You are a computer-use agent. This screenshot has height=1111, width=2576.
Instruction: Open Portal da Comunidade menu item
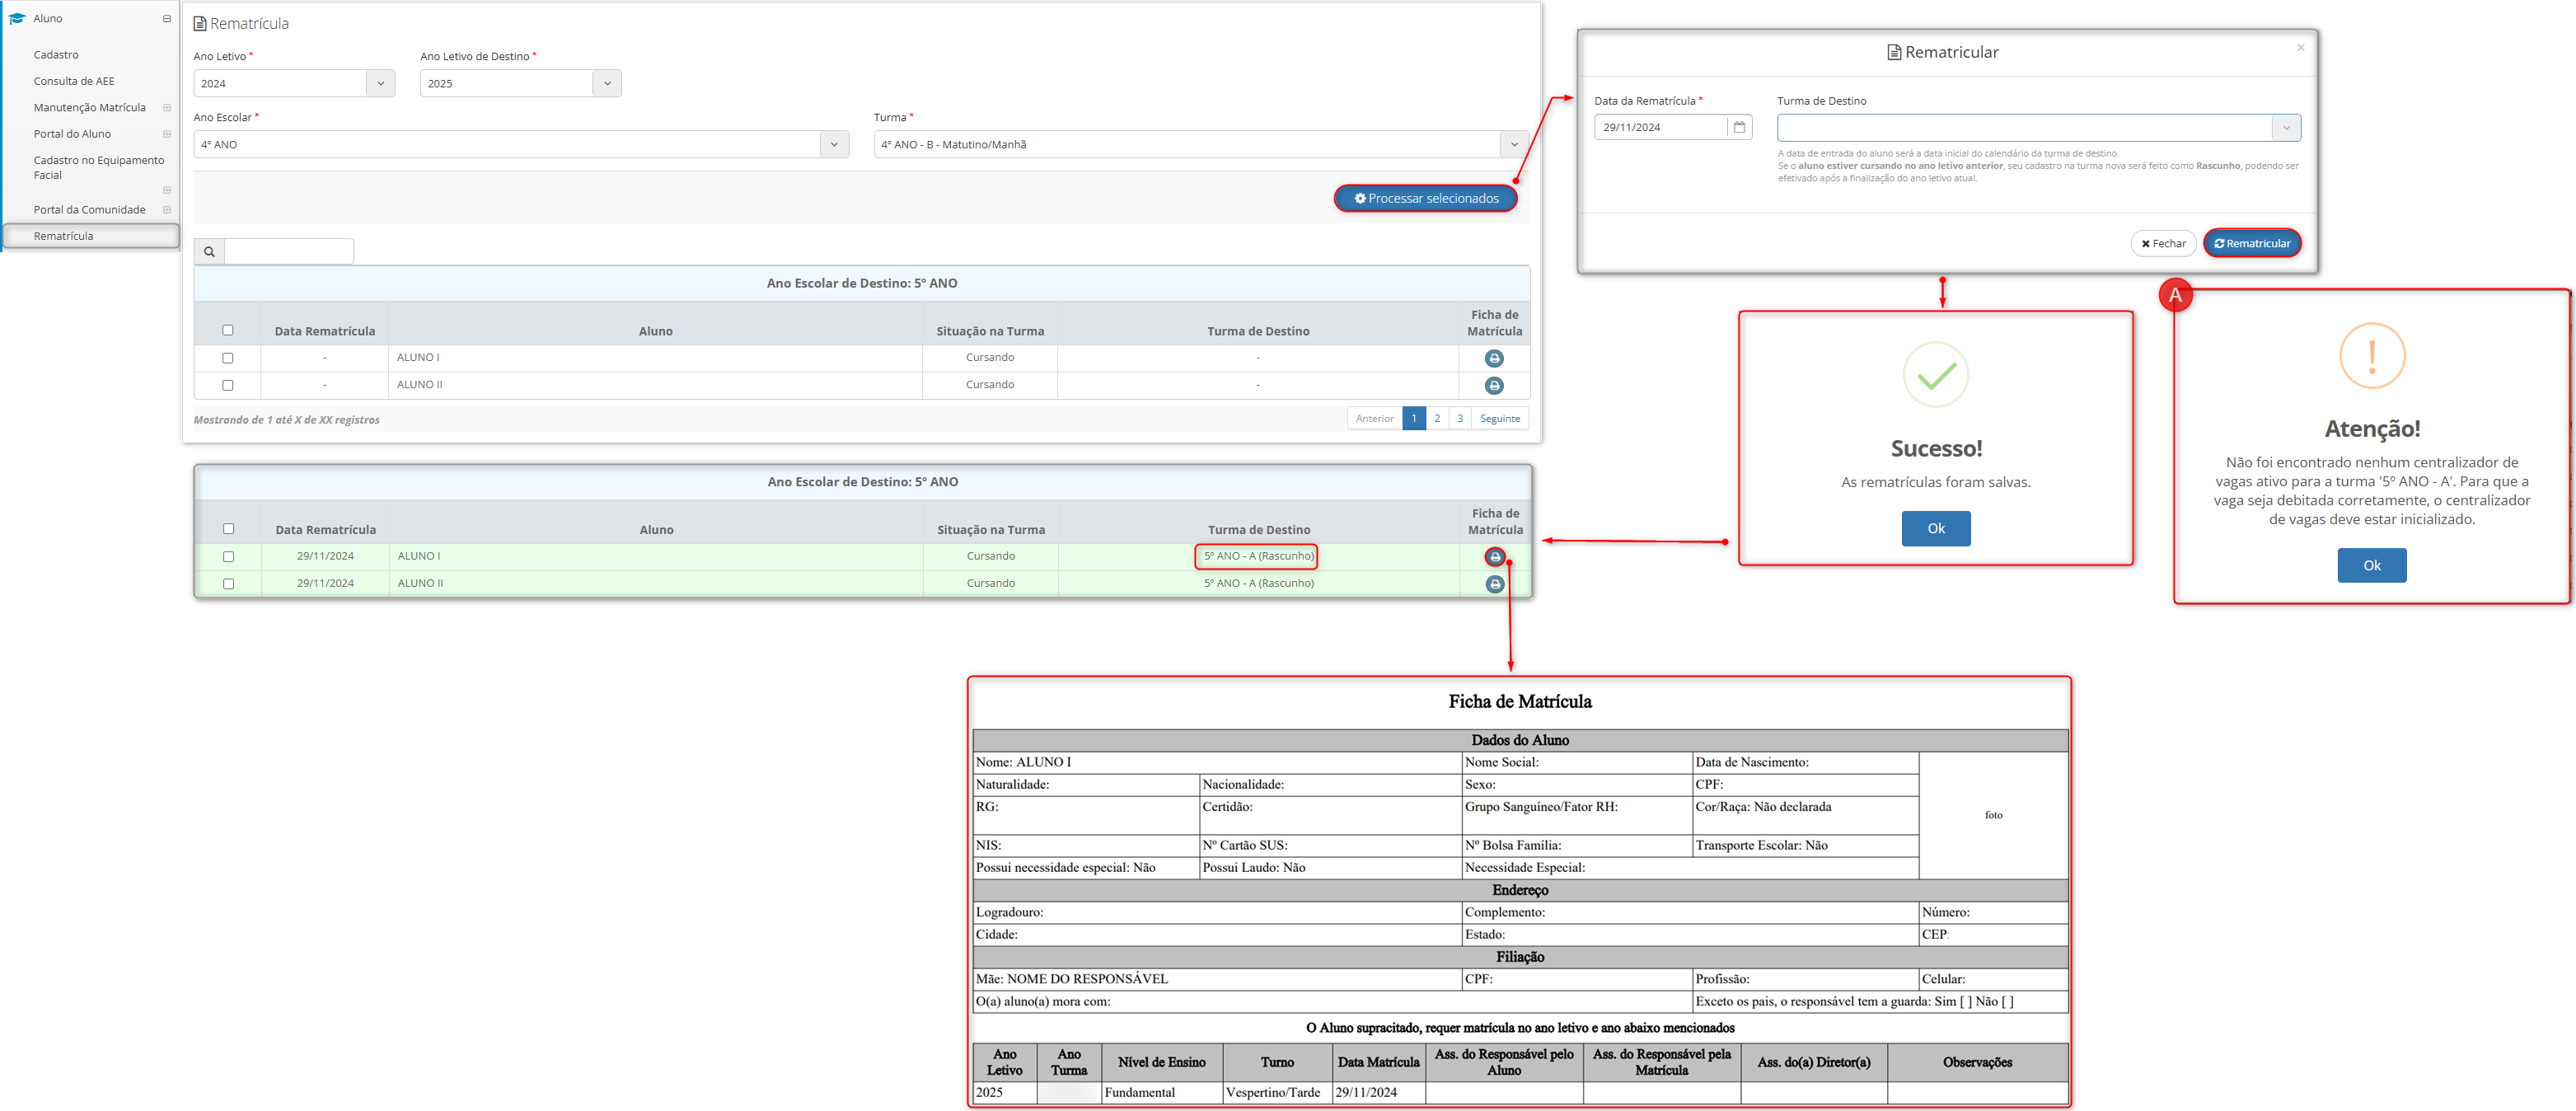click(x=90, y=210)
